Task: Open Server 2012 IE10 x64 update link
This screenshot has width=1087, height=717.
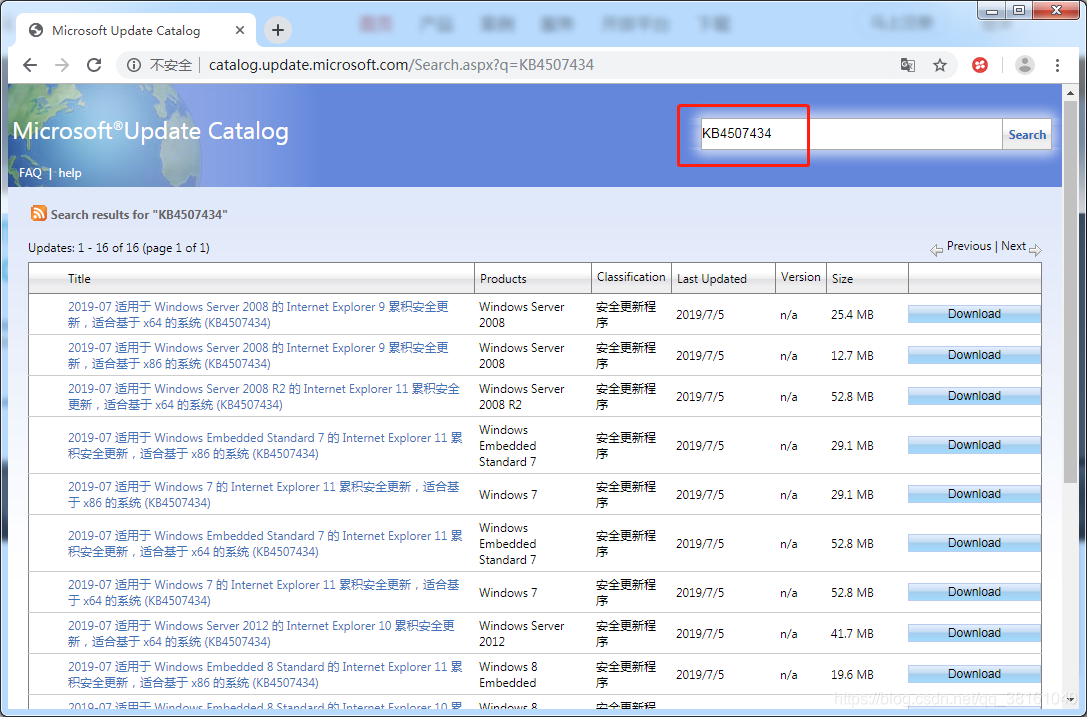Action: click(261, 634)
